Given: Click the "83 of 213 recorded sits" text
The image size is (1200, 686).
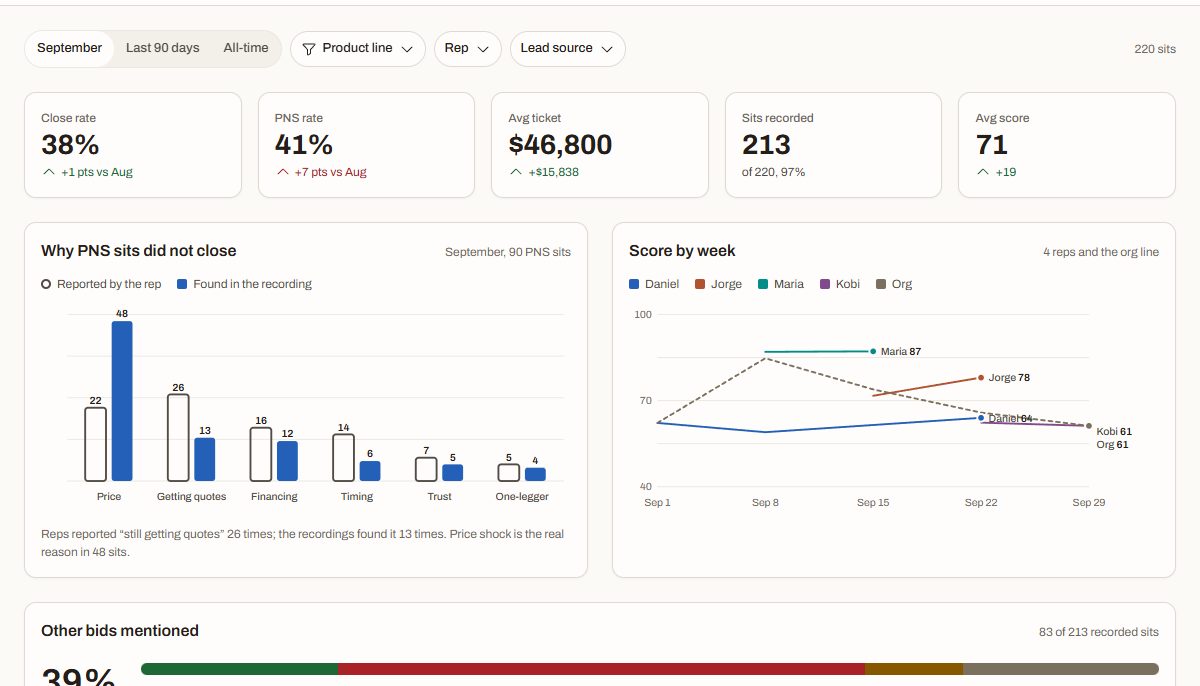Looking at the screenshot, I should (1099, 632).
